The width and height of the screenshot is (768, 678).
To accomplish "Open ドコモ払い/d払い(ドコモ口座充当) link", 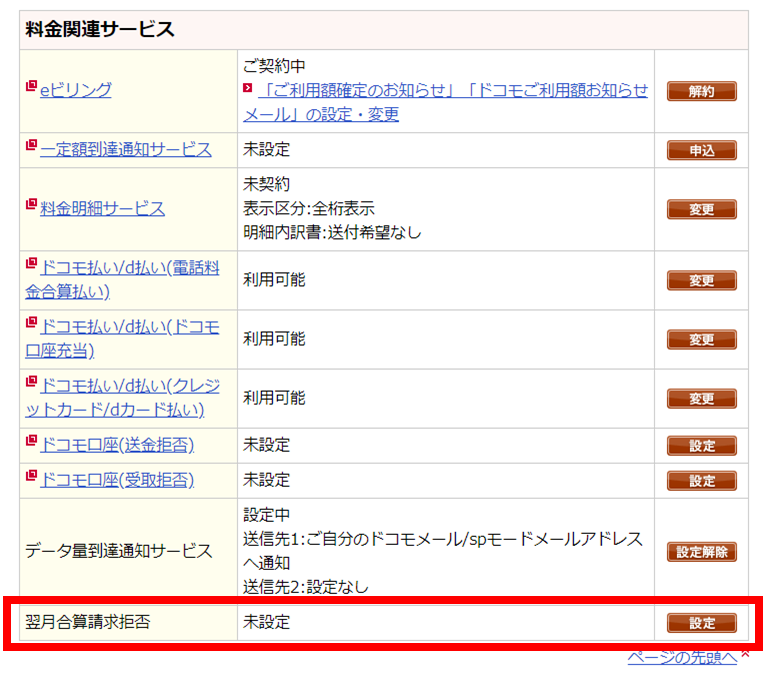I will 122,339.
